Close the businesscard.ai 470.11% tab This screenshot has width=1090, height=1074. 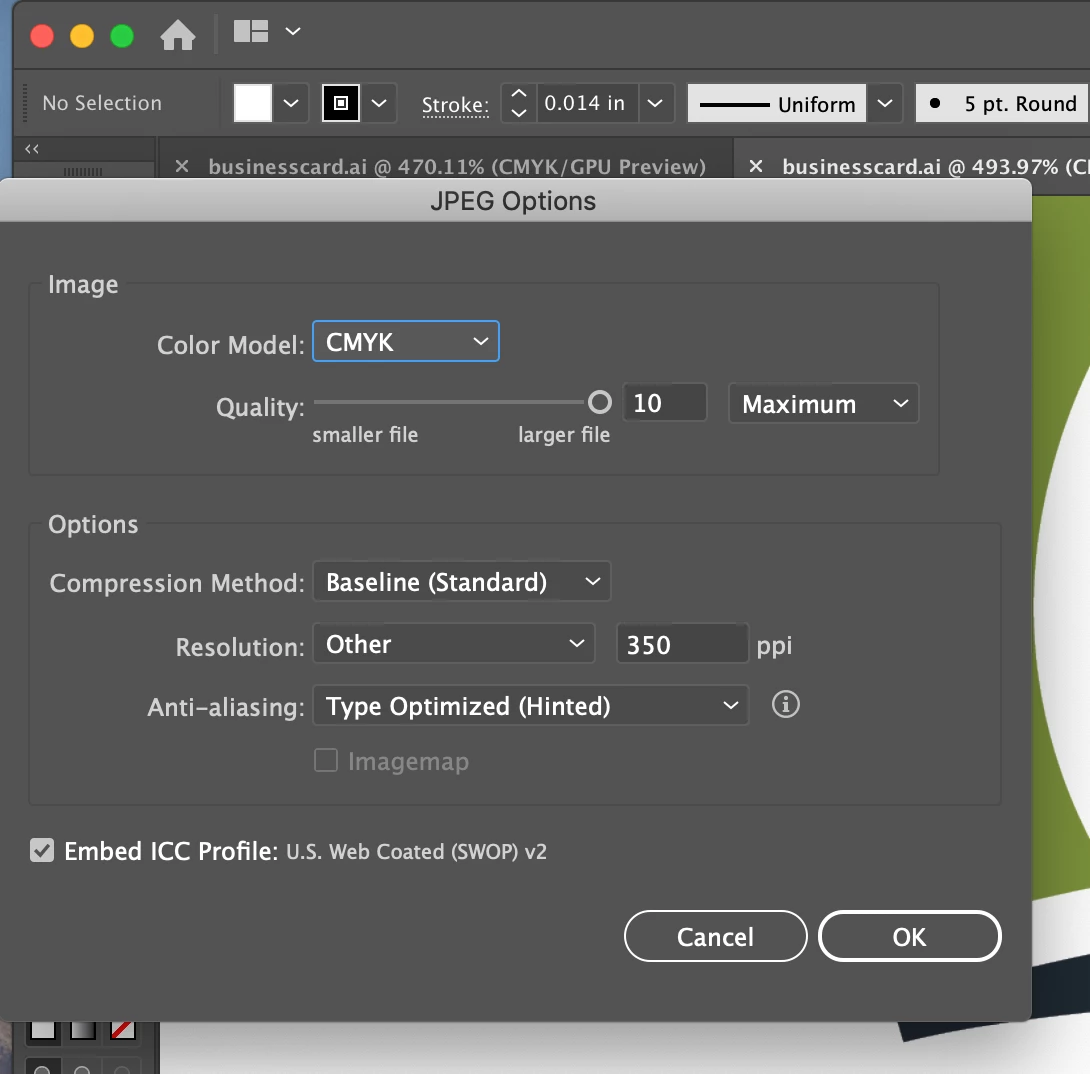[182, 166]
